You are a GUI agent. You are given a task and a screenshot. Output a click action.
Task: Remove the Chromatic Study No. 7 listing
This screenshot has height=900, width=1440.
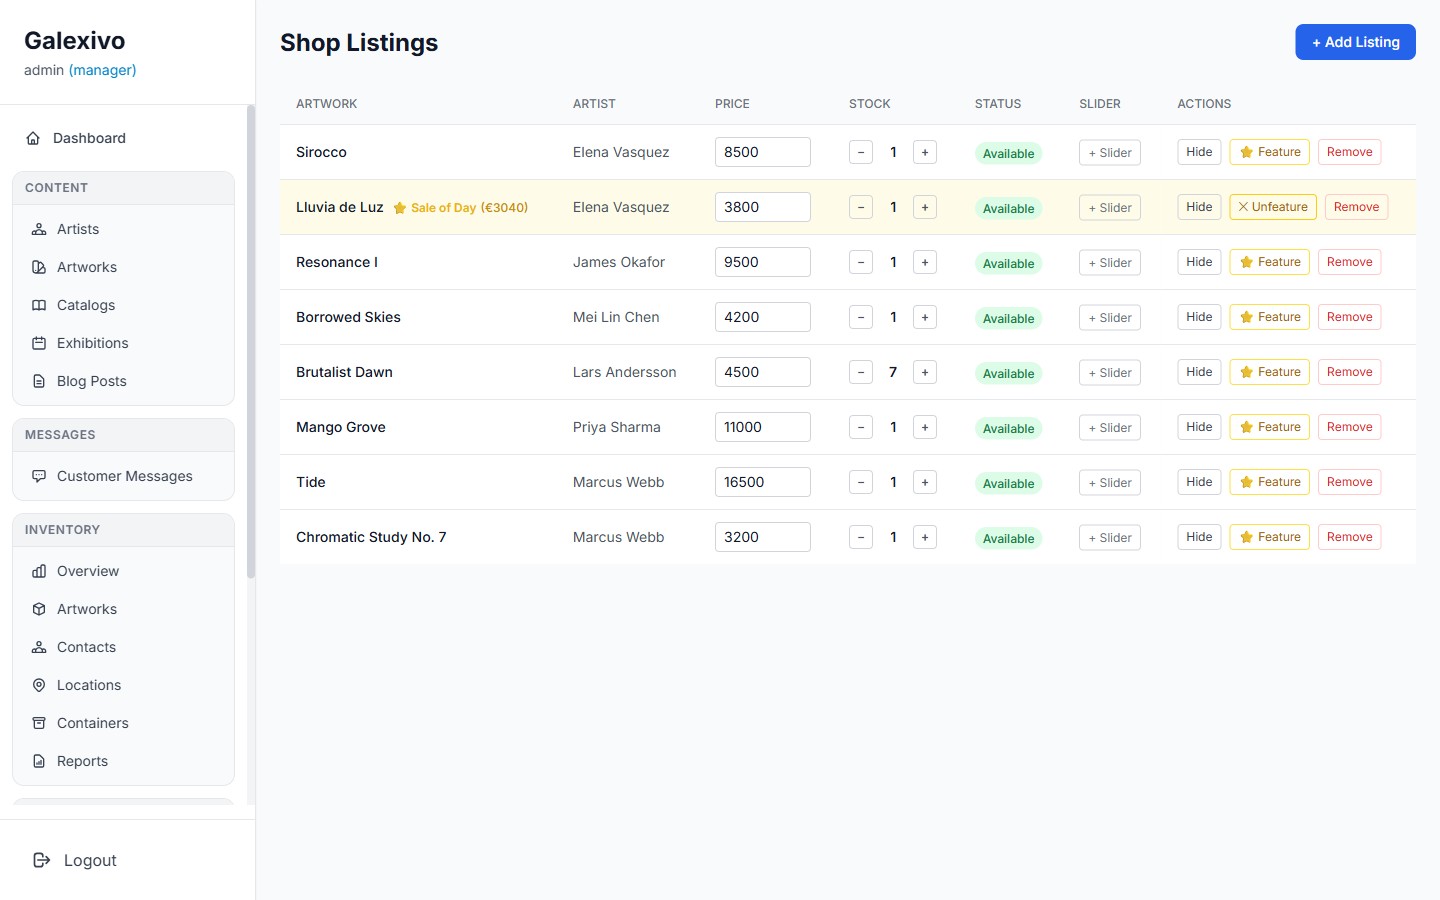coord(1349,537)
